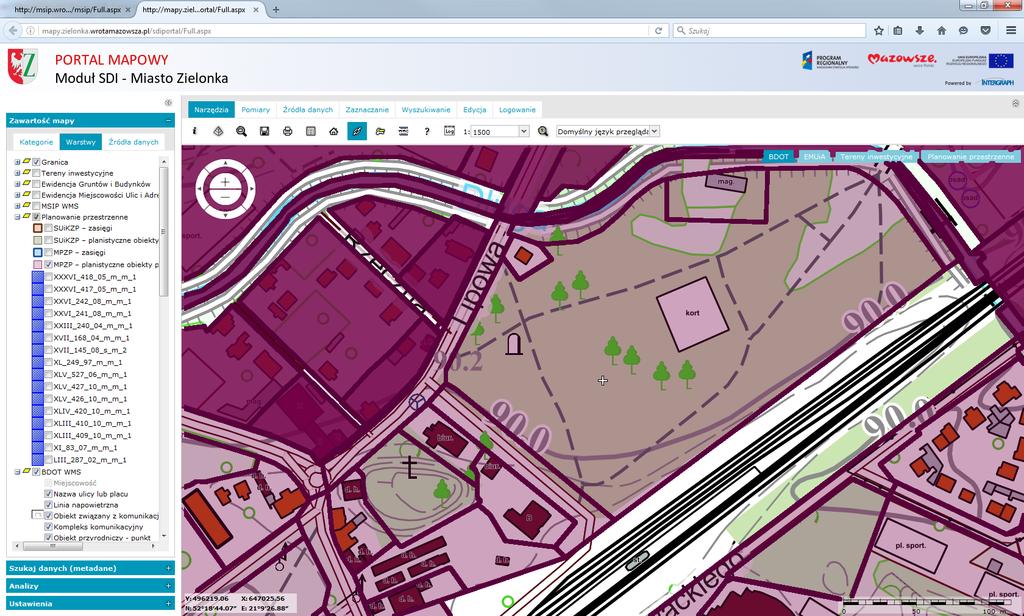This screenshot has width=1024, height=616.
Task: Pan the map north with the top arrow
Action: pos(225,163)
